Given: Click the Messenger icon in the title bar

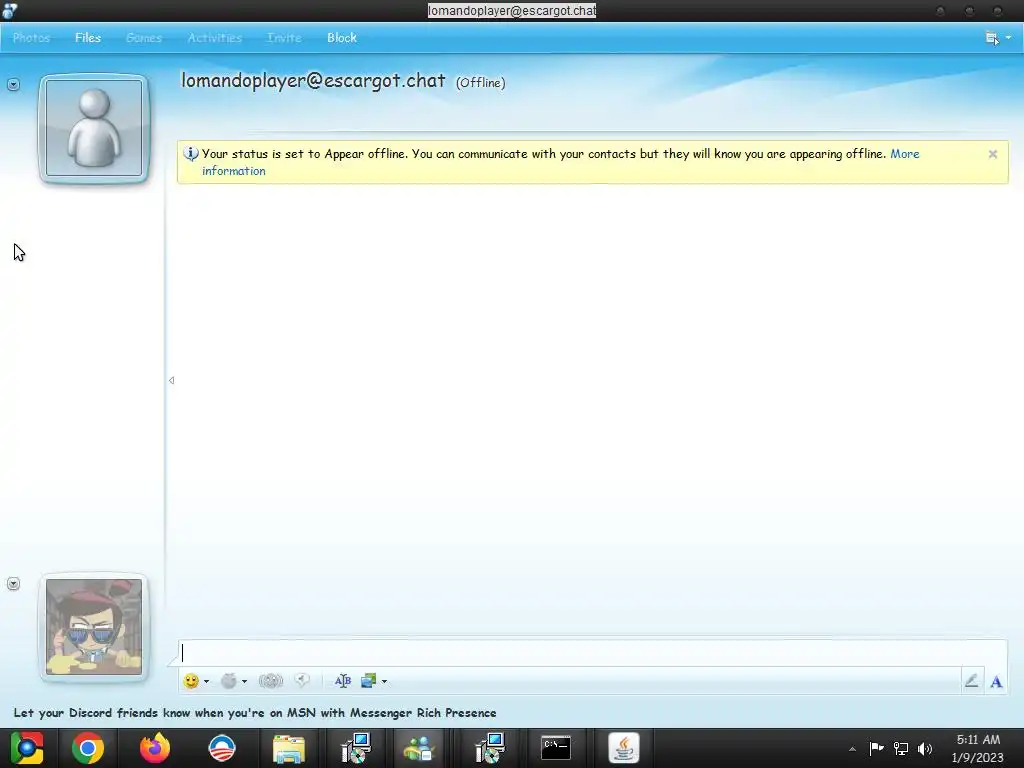Looking at the screenshot, I should click(x=10, y=10).
